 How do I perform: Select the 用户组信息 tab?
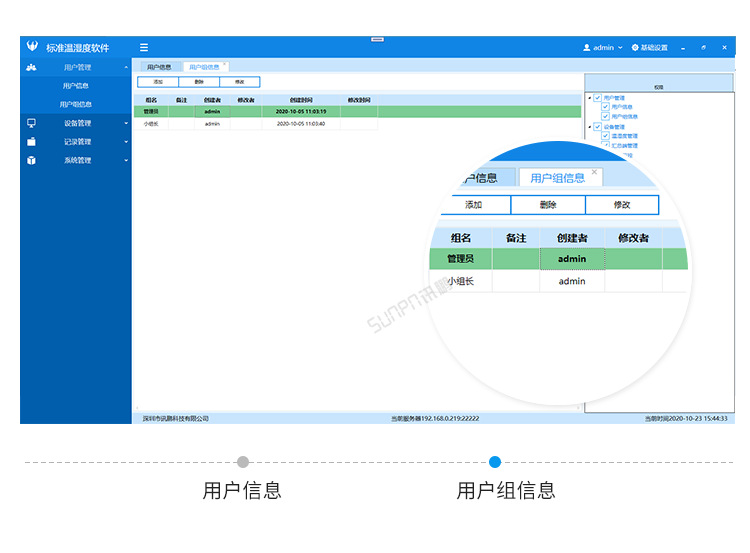pyautogui.click(x=204, y=67)
